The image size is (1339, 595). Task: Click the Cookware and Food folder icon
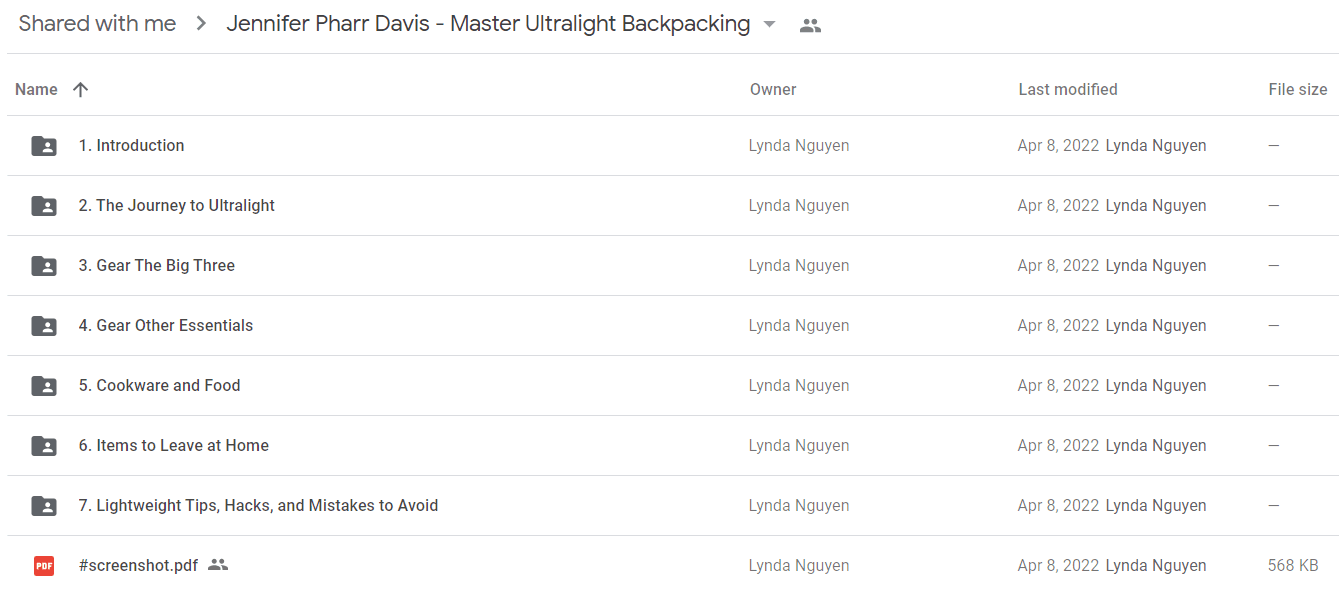pyautogui.click(x=44, y=386)
